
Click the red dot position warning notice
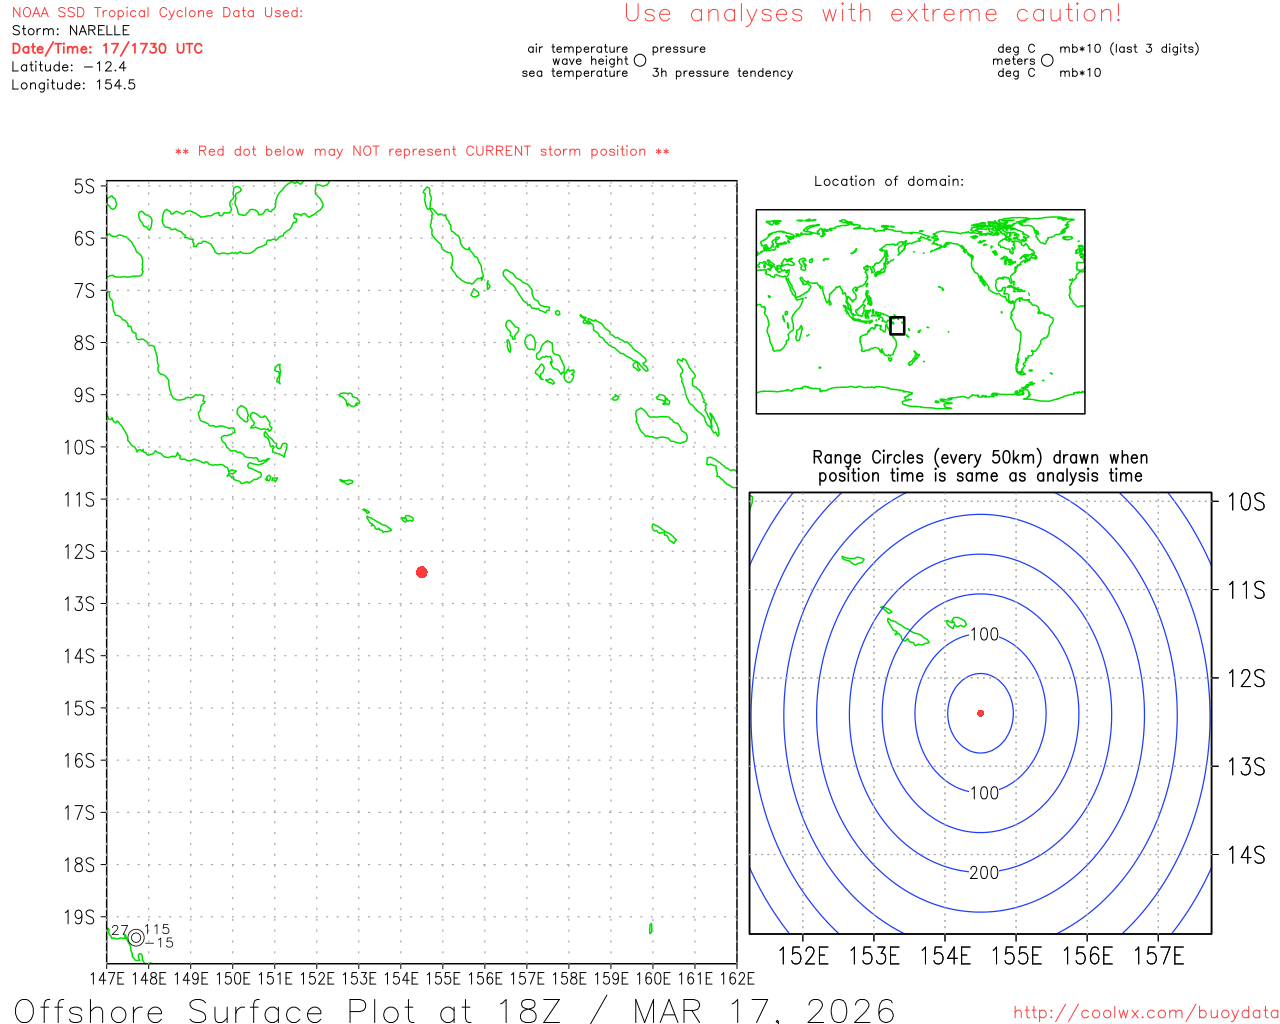pos(422,152)
